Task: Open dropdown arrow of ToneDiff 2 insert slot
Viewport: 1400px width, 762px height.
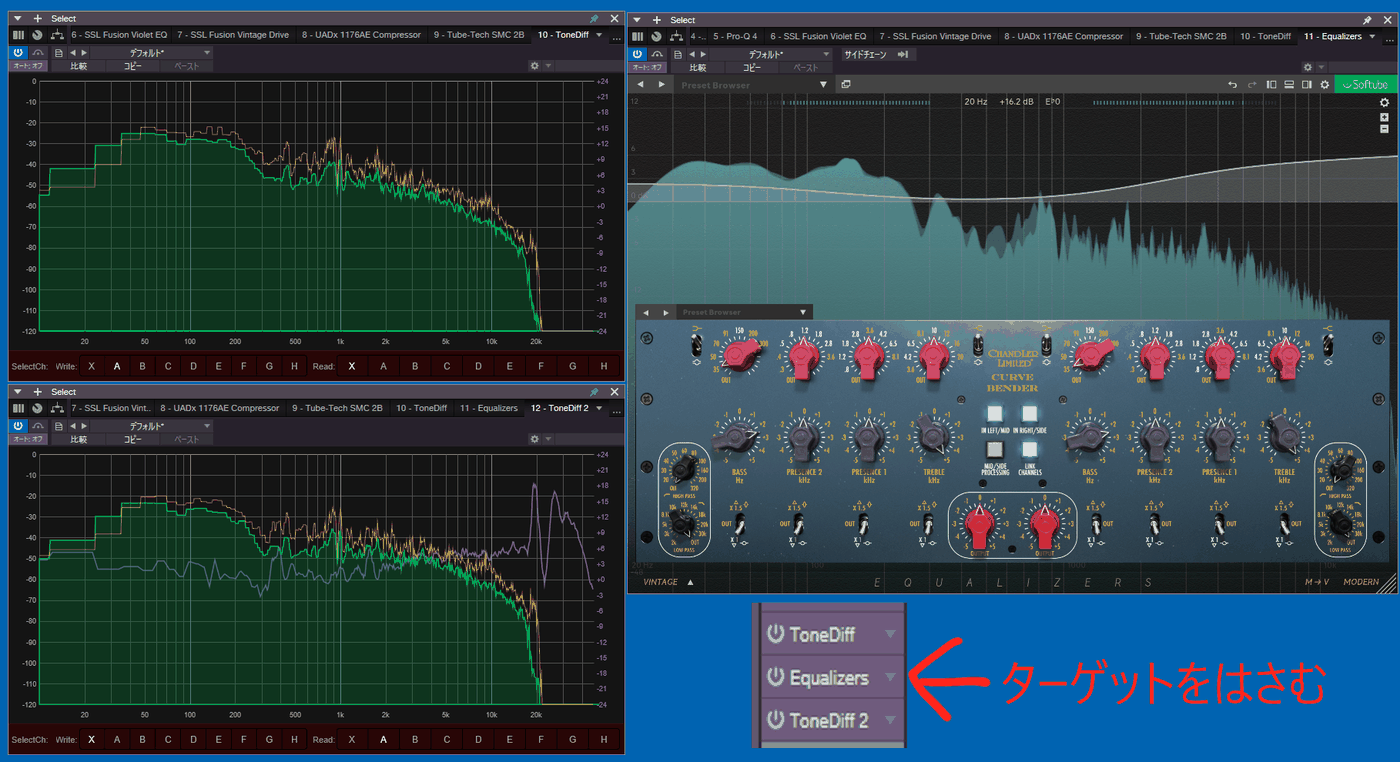Action: point(890,720)
